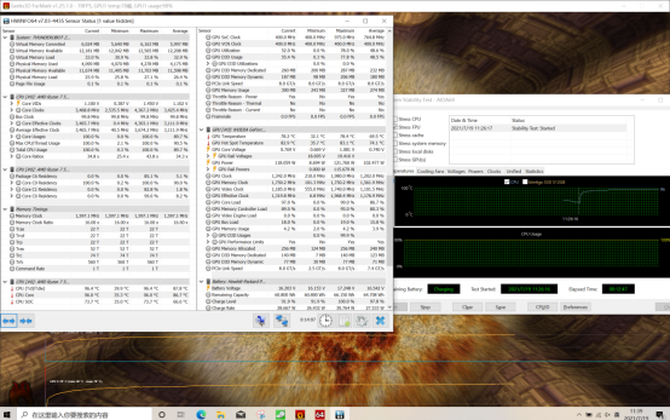Close sensors with the blue X icon
The width and height of the screenshot is (670, 420).
coord(380,320)
